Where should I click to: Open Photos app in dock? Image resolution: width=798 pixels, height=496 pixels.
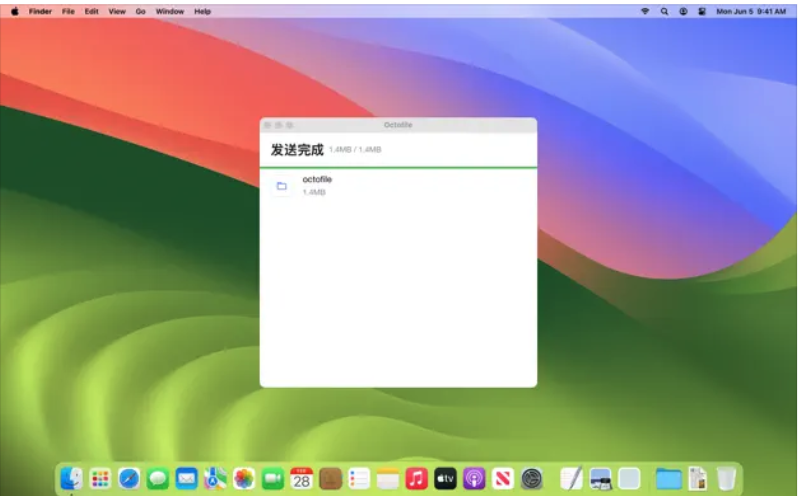(244, 478)
